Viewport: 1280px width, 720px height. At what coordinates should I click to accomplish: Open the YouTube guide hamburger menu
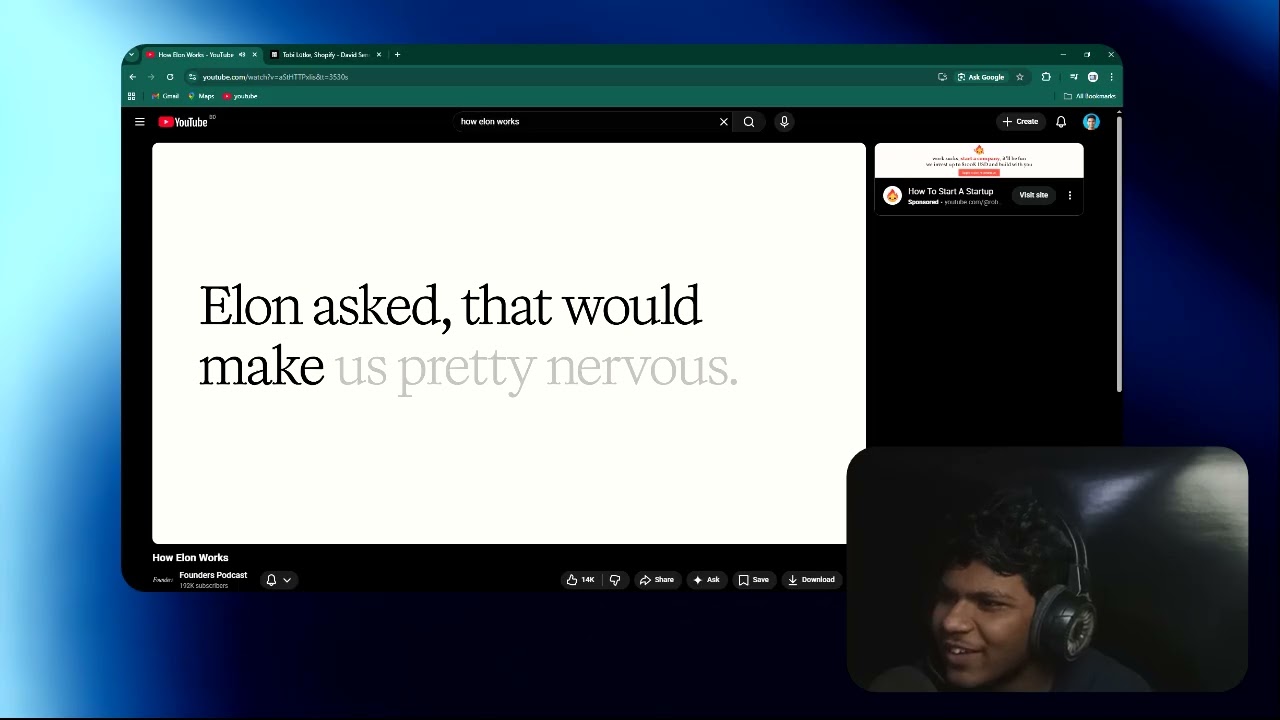tap(140, 122)
